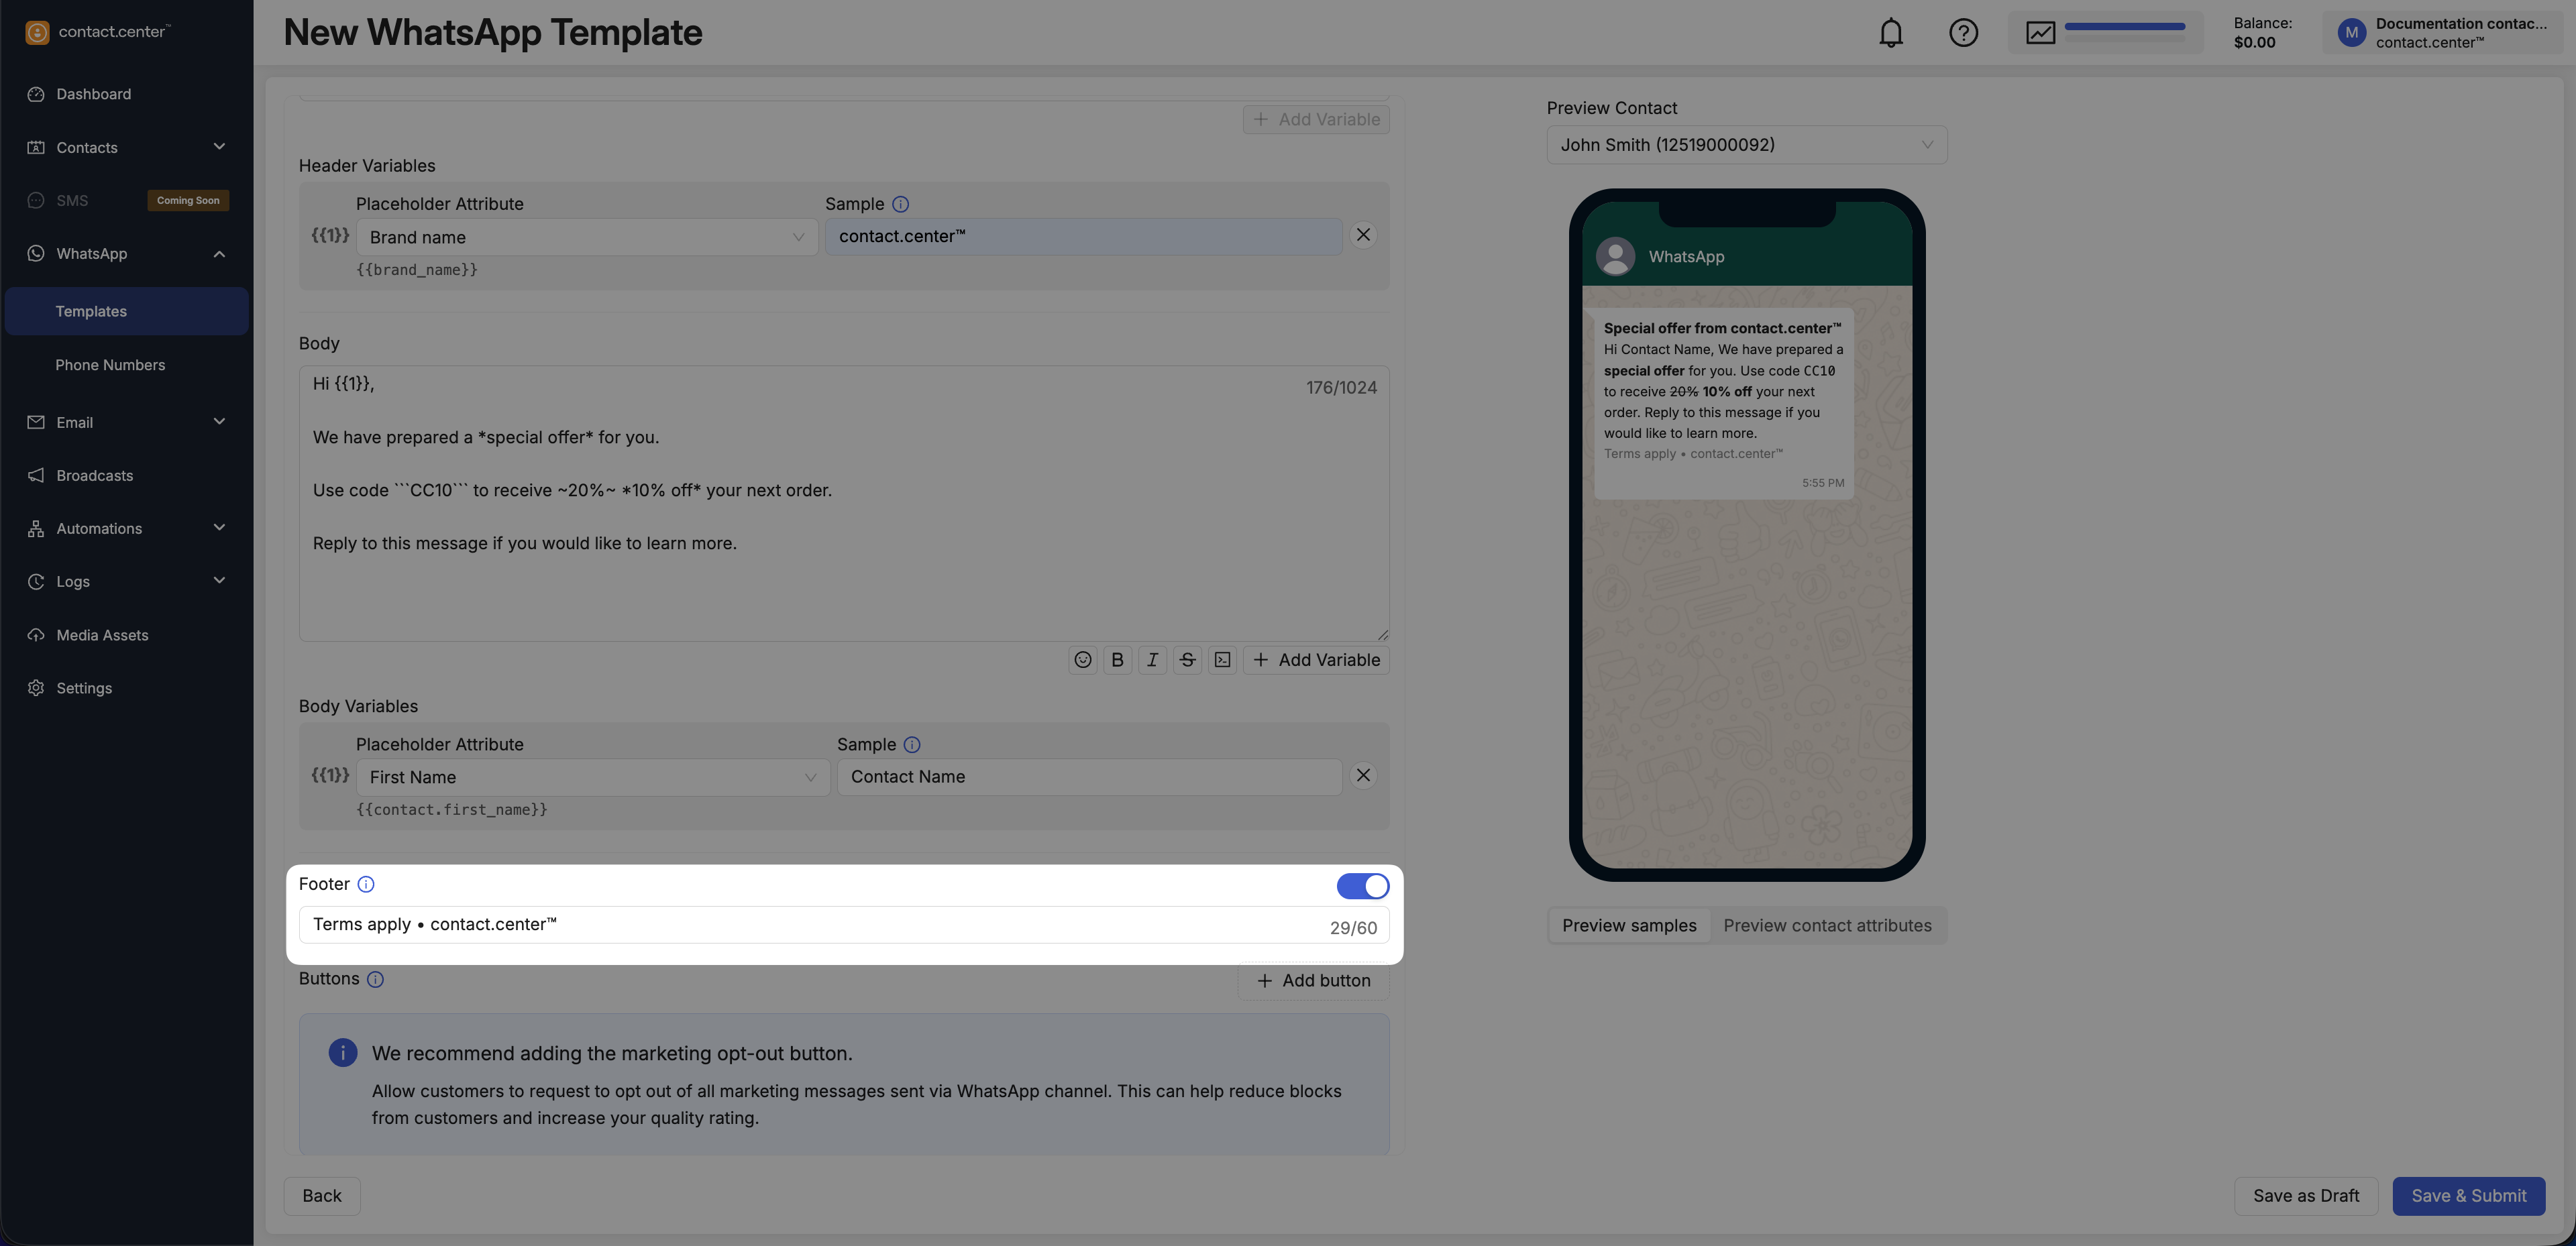This screenshot has width=2576, height=1246.
Task: Apply italic formatting in body toolbar
Action: click(1152, 660)
